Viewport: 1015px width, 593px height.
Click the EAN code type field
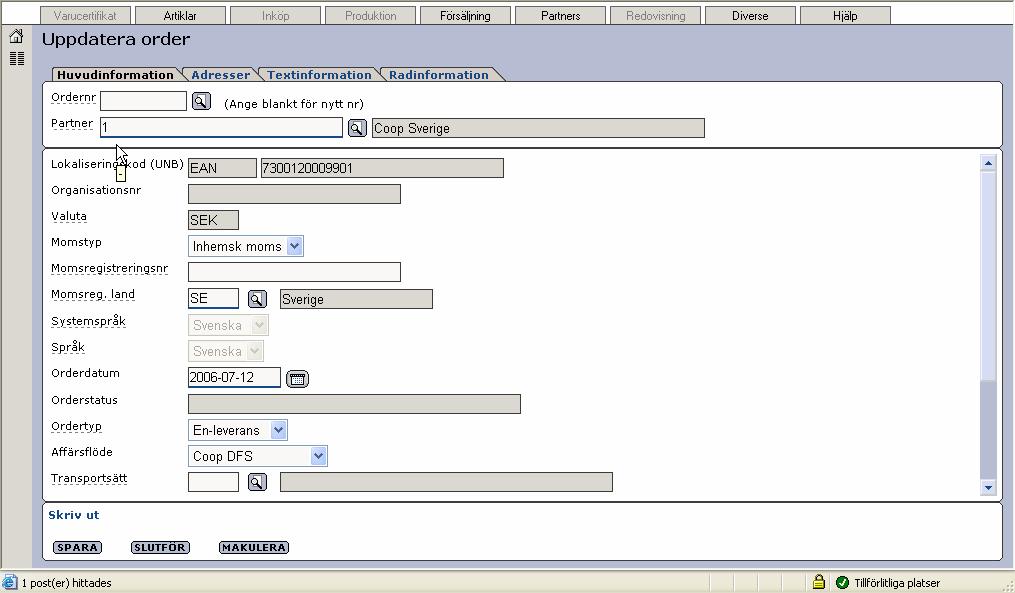pos(222,168)
